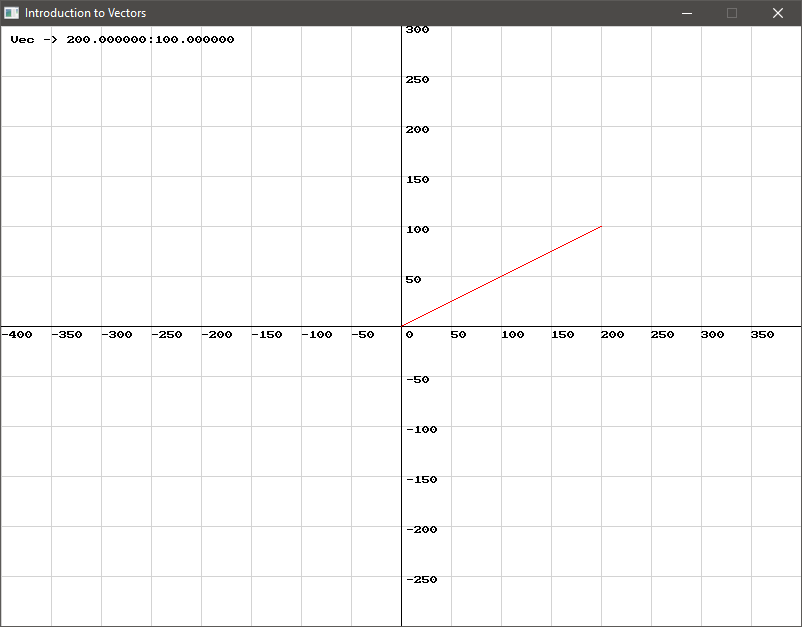Click the -150 label on the vertical axis
The image size is (802, 627).
pos(421,480)
